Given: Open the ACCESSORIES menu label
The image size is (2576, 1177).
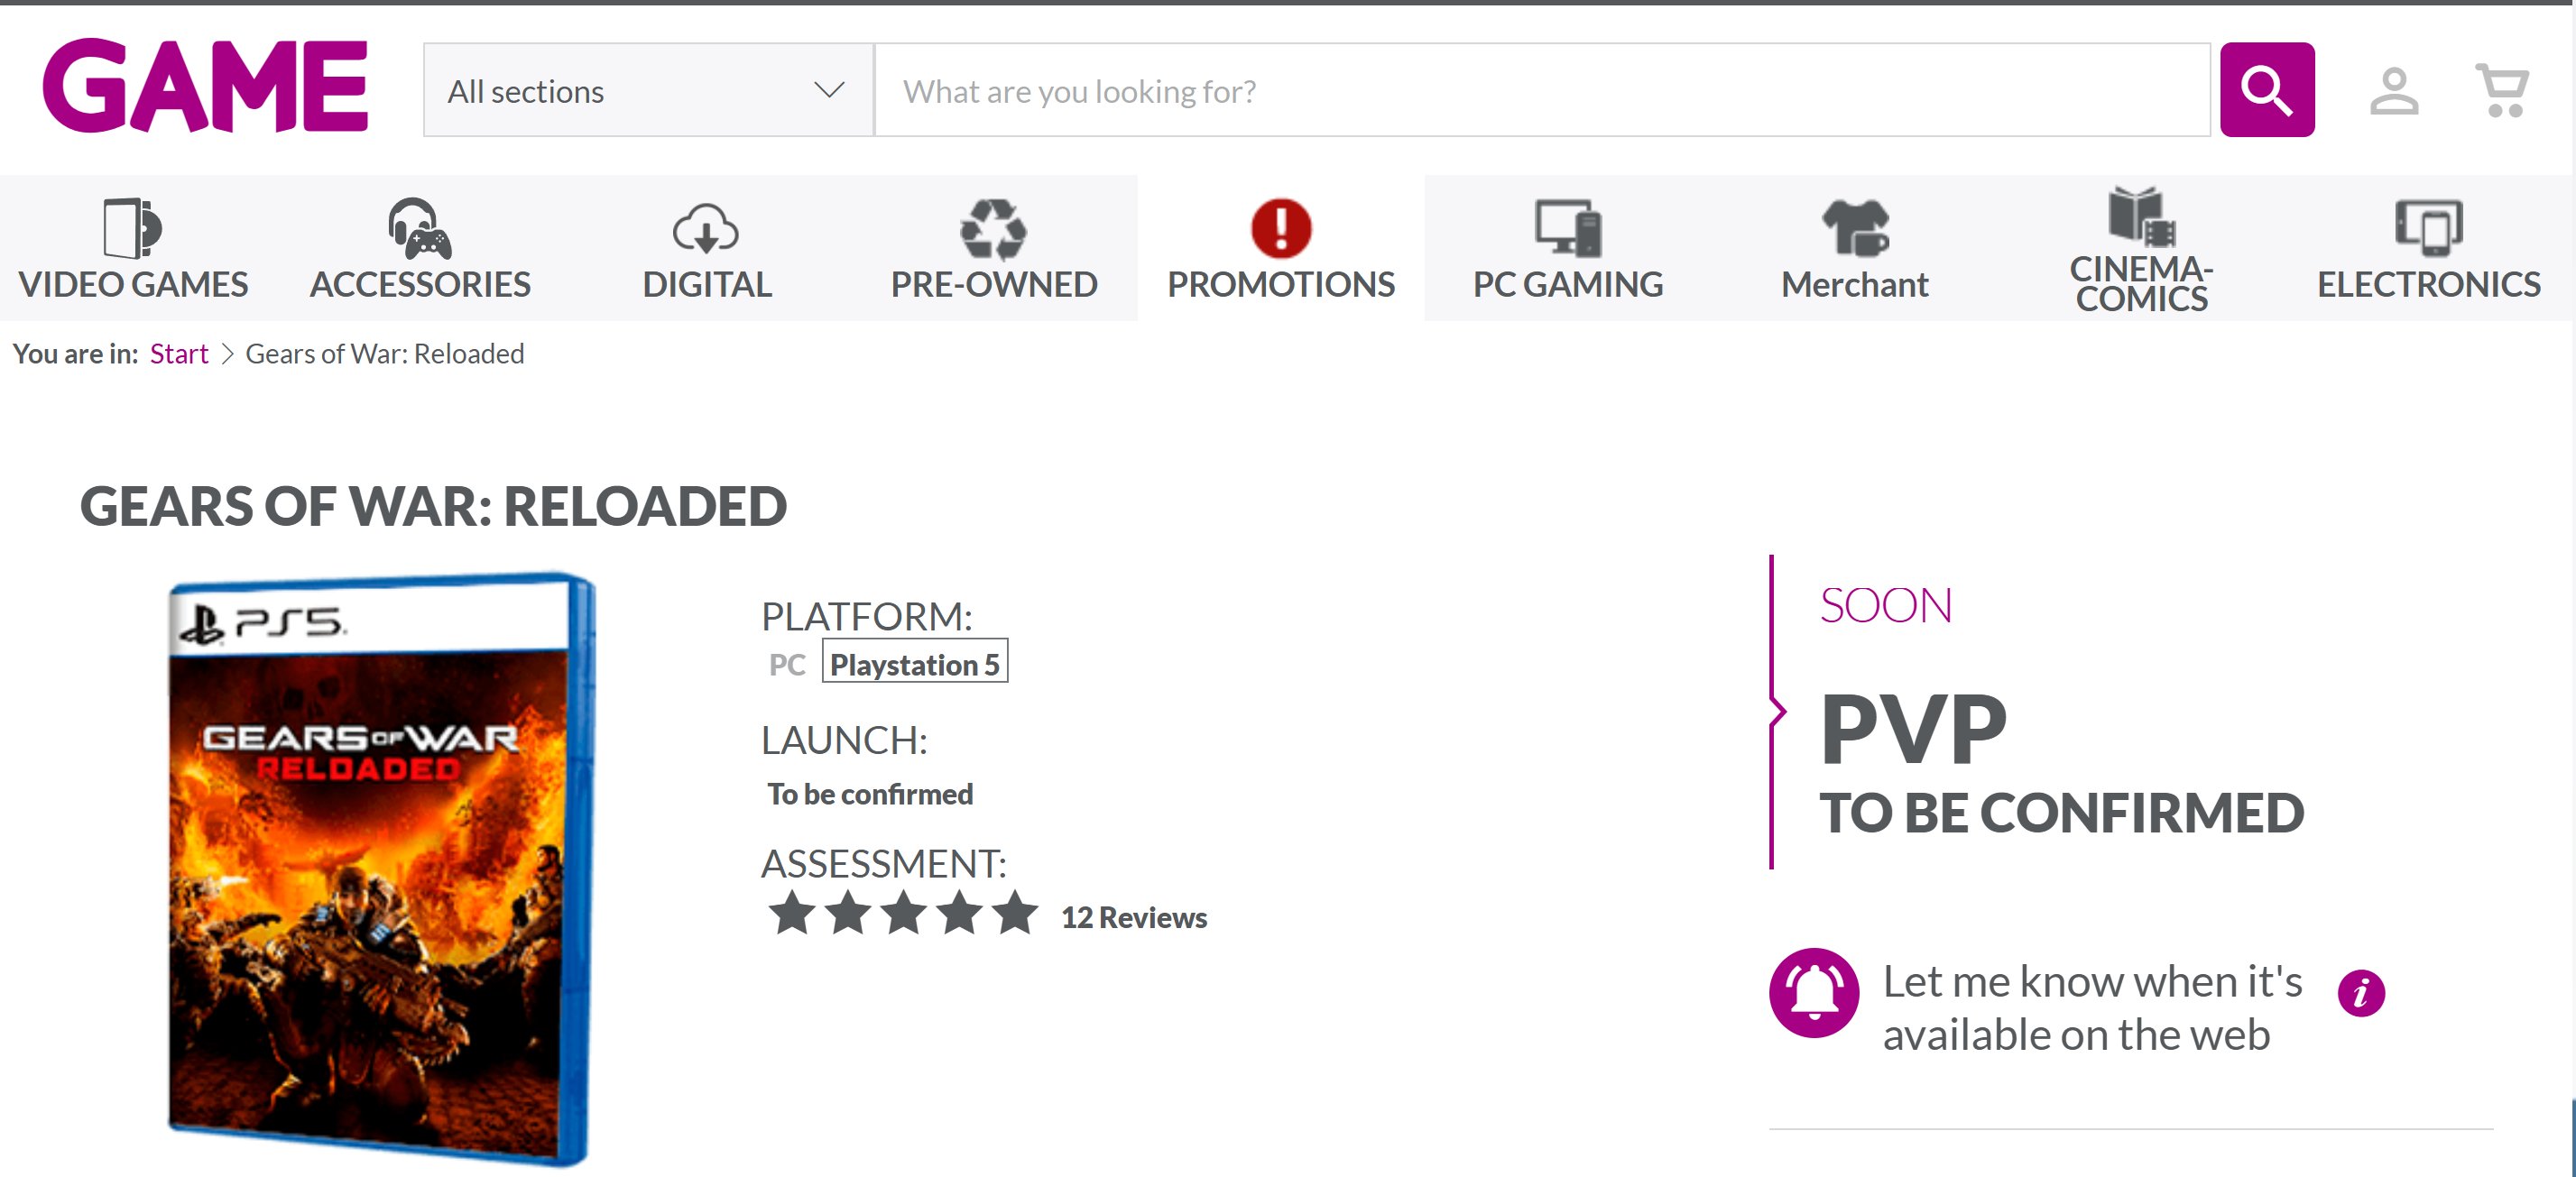Looking at the screenshot, I should point(420,285).
